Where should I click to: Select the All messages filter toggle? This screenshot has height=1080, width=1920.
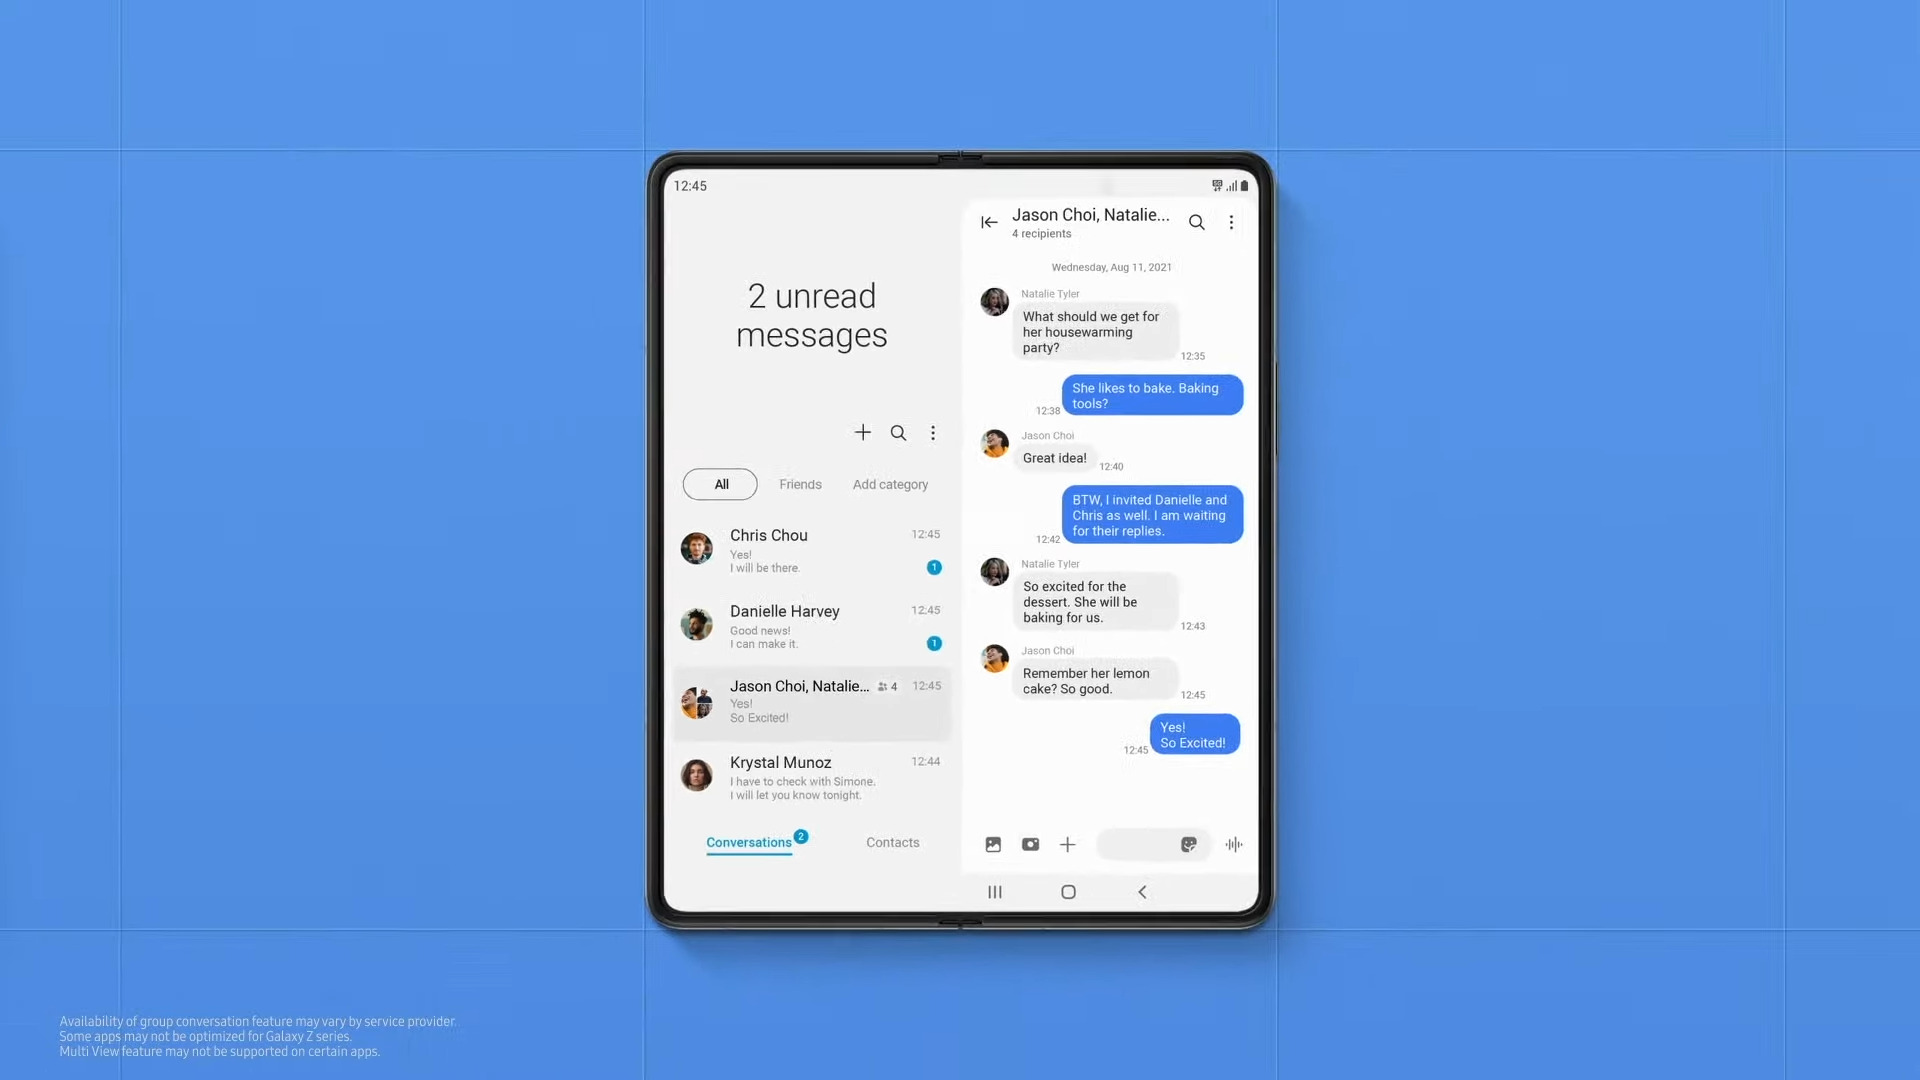[720, 483]
